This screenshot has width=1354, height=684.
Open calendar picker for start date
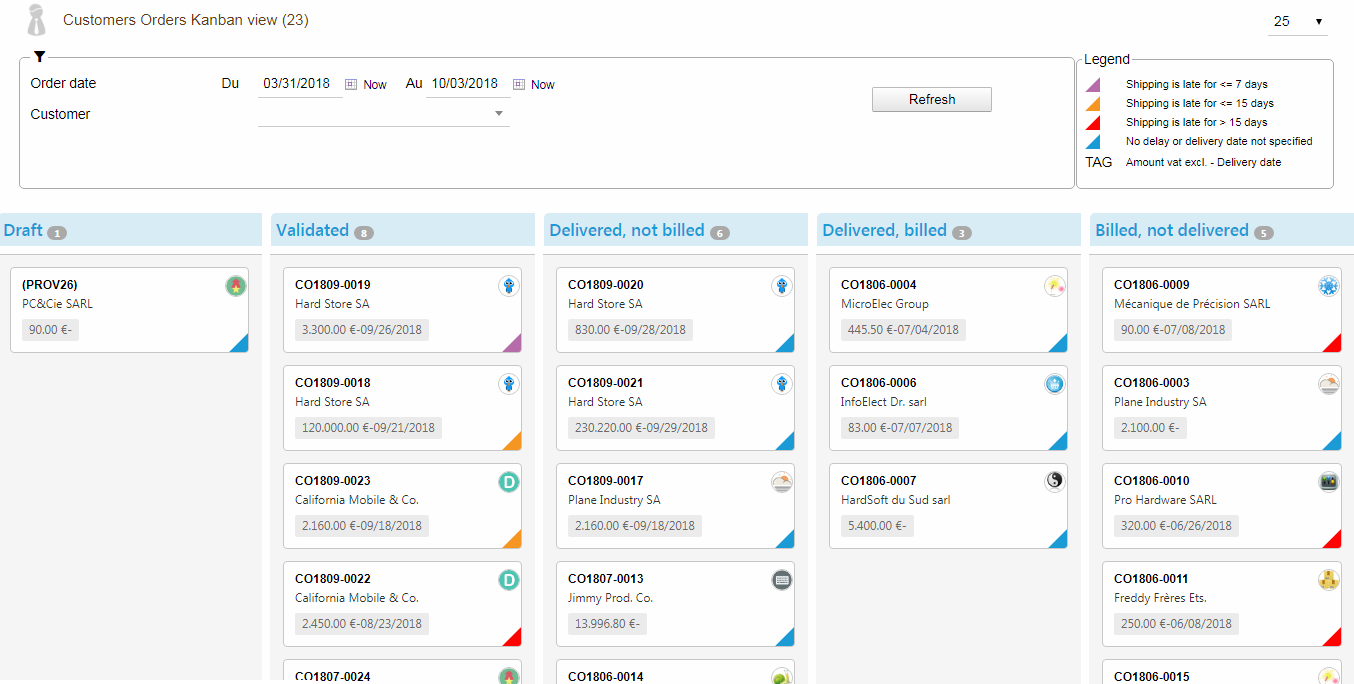coord(351,85)
